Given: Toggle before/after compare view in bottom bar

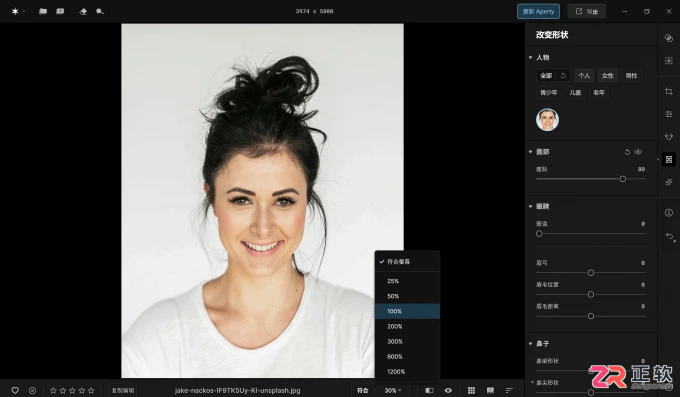Looking at the screenshot, I should click(429, 390).
